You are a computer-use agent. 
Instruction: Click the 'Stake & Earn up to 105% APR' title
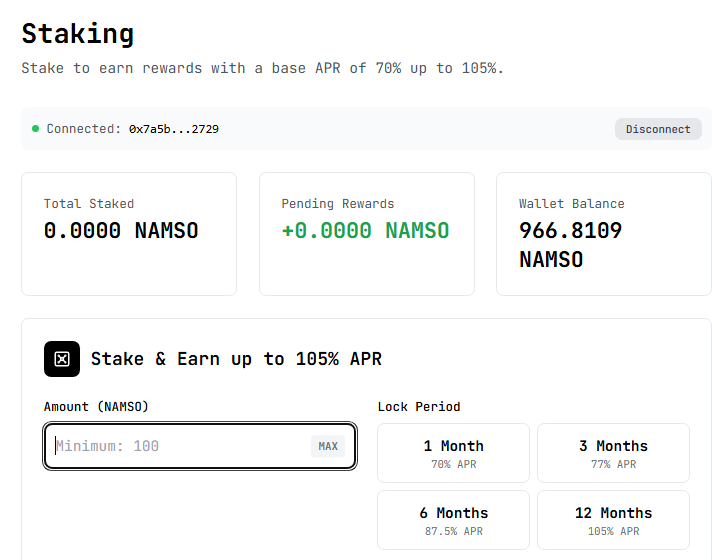coord(236,359)
